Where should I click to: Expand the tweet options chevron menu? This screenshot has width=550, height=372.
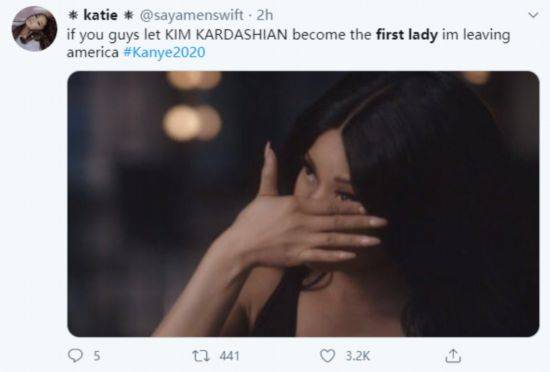point(533,15)
